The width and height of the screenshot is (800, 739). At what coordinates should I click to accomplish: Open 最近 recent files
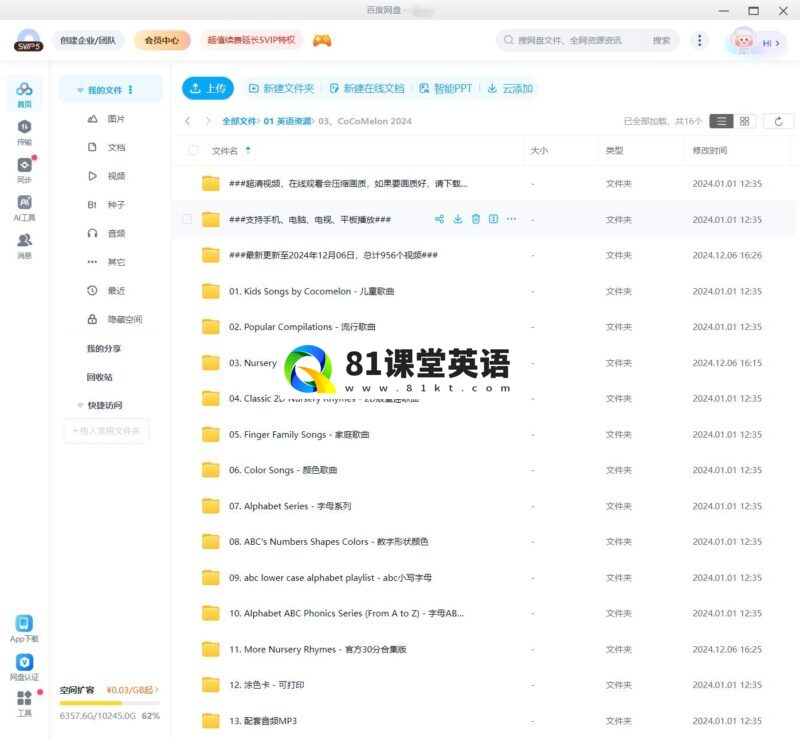106,290
